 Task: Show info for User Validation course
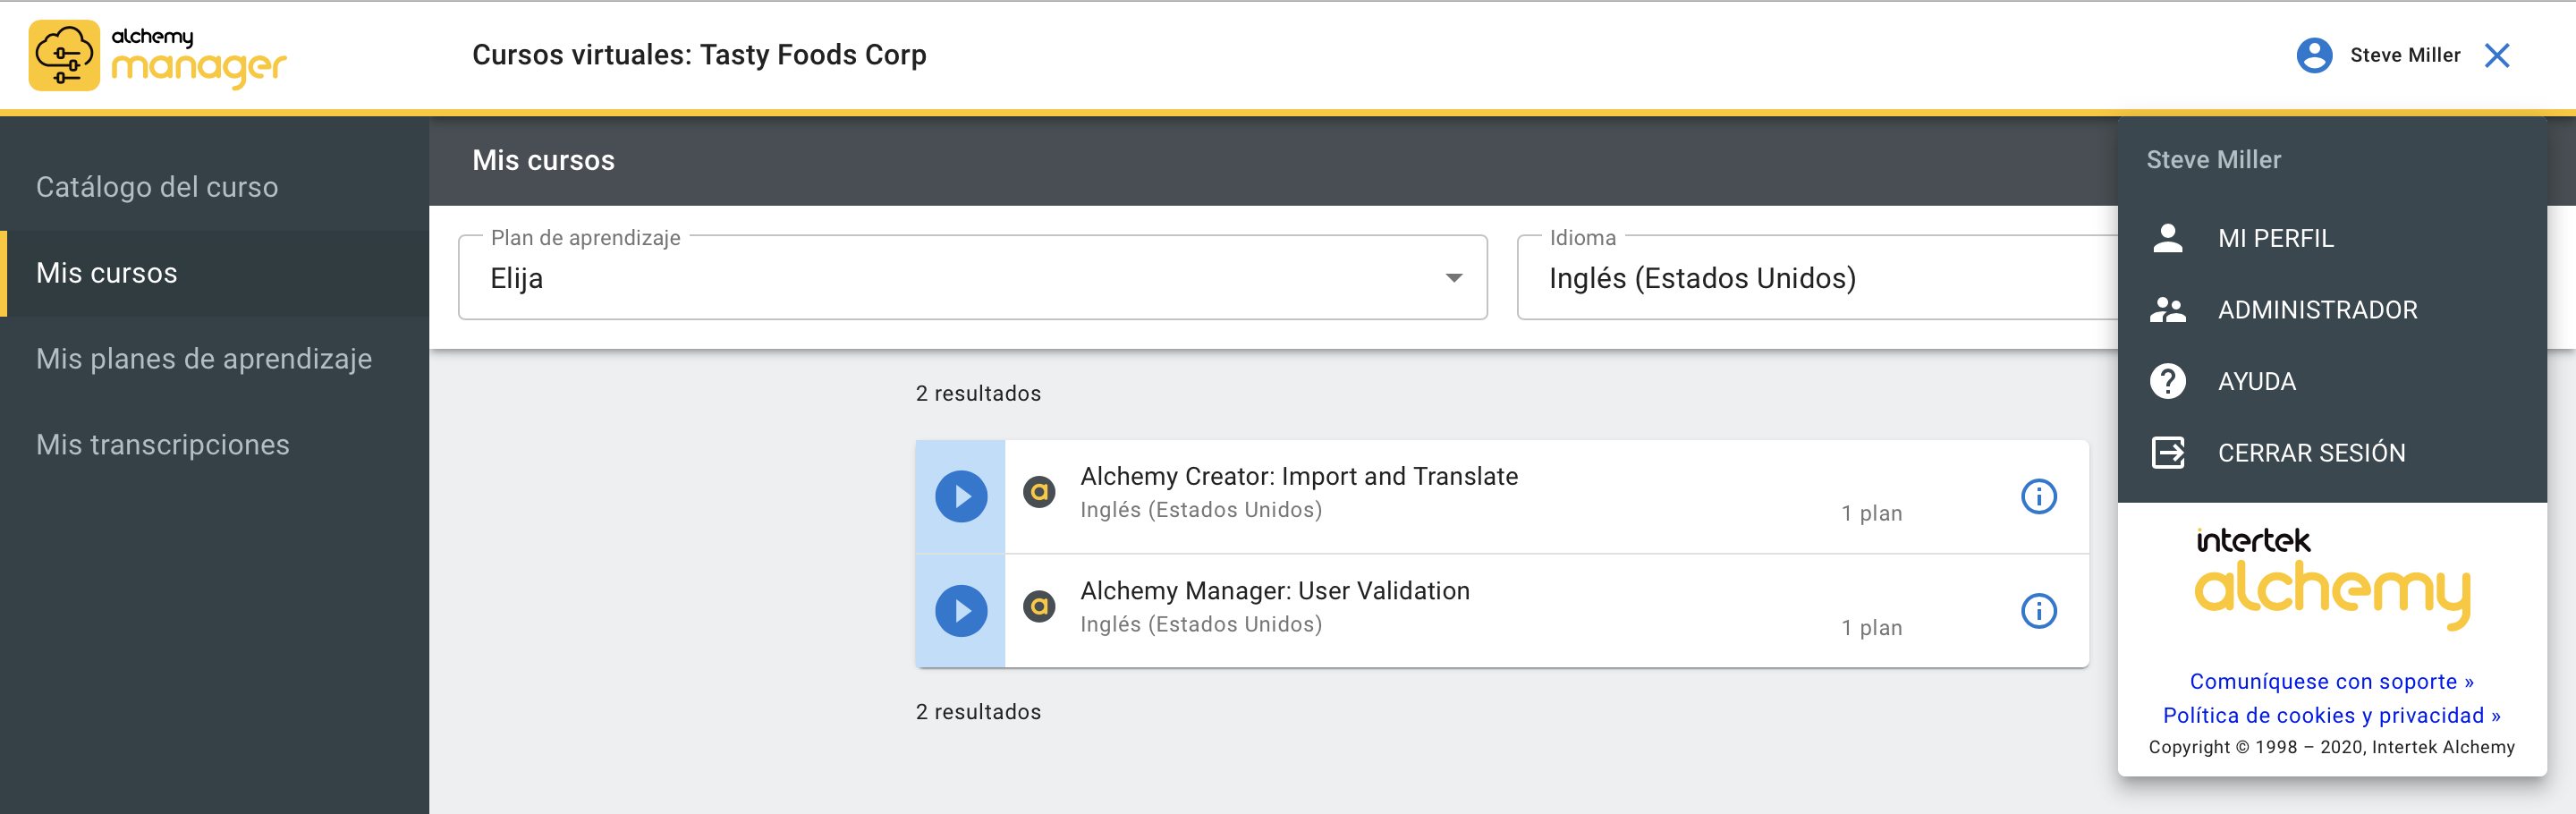pos(2038,610)
